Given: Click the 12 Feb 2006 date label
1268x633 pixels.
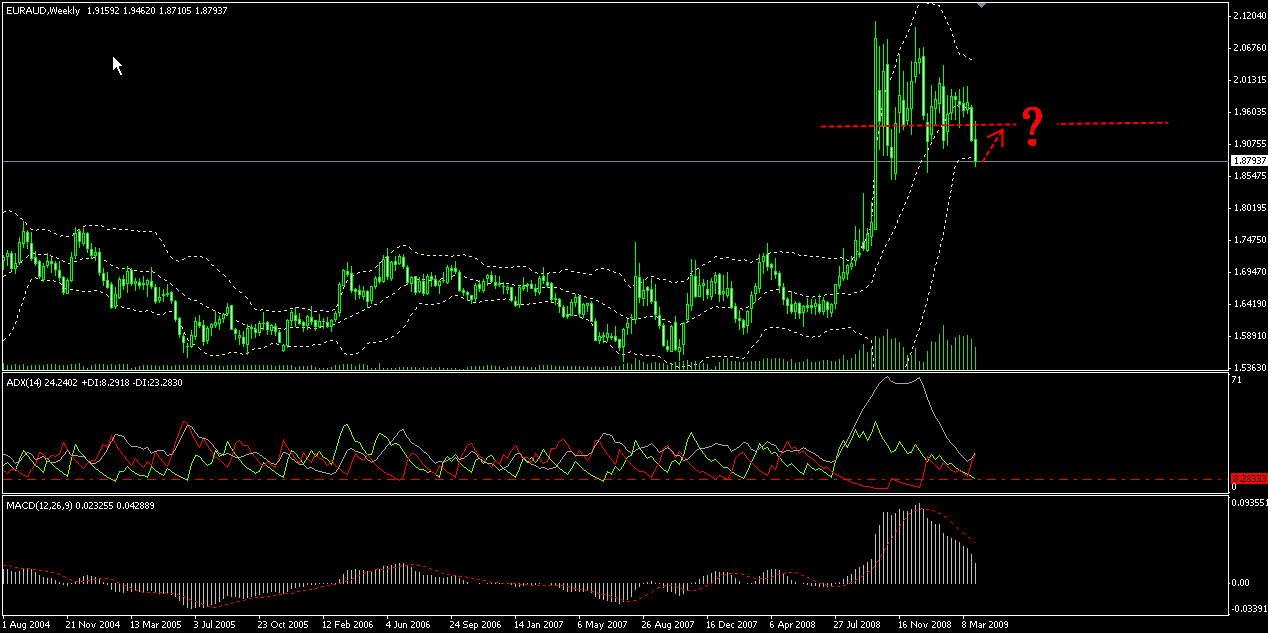Looking at the screenshot, I should pos(348,624).
